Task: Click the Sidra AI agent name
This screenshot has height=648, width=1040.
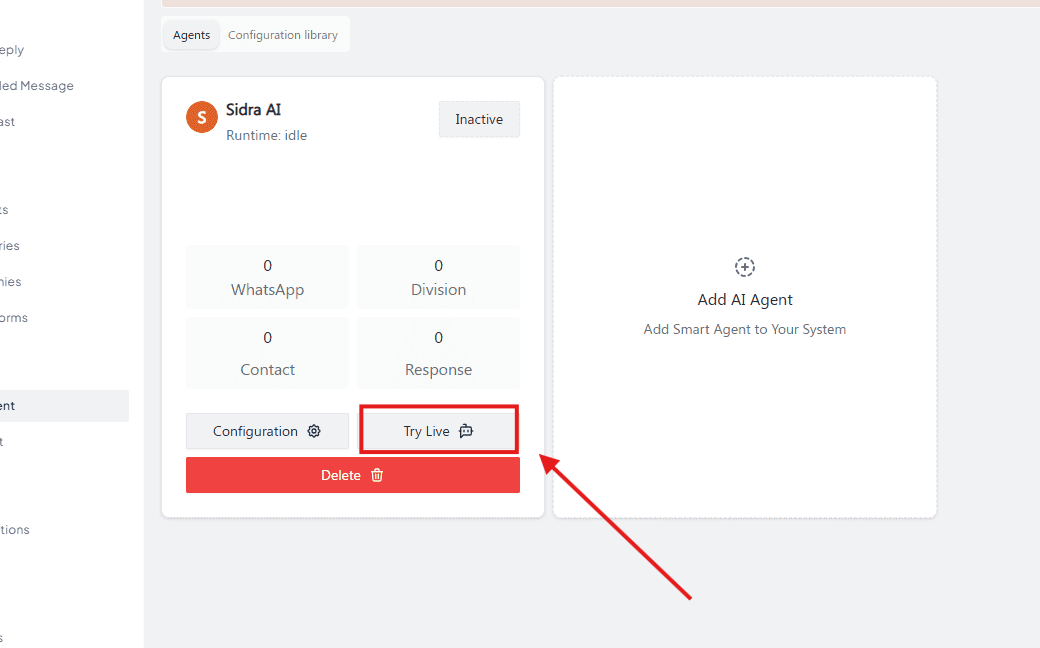Action: (x=253, y=109)
